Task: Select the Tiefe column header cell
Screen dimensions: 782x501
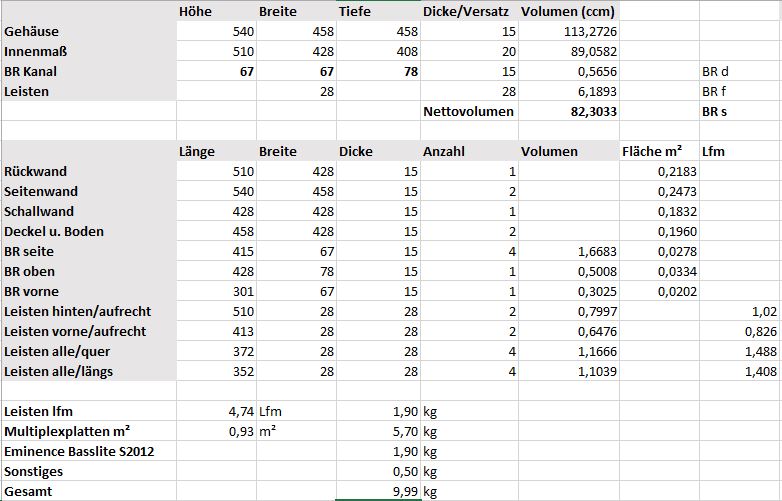Action: [x=379, y=11]
